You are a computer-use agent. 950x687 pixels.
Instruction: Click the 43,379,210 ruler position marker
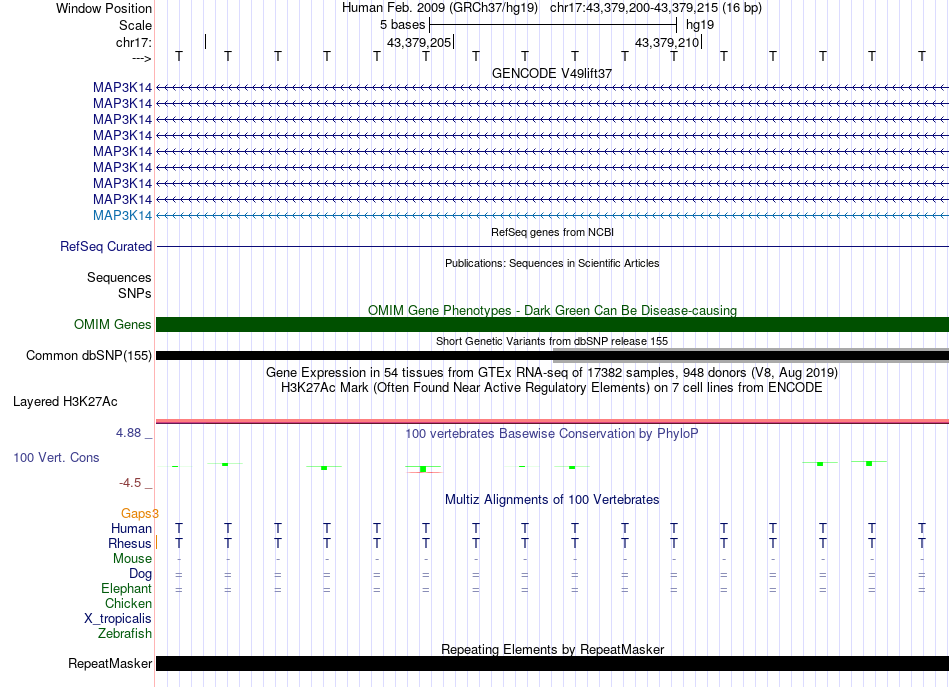click(x=668, y=42)
